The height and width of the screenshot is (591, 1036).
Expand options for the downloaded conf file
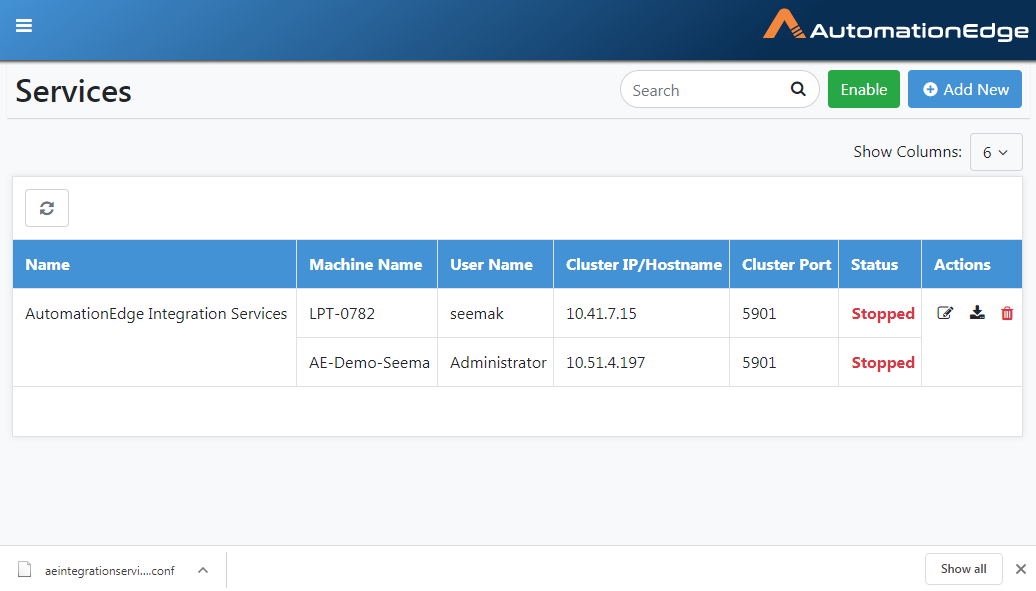pyautogui.click(x=203, y=570)
